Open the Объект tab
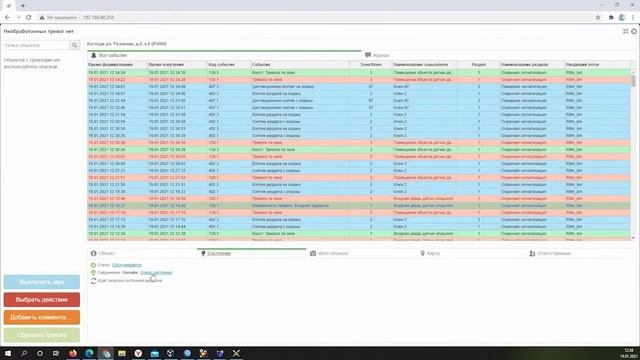This screenshot has width=640, height=360. 142,253
